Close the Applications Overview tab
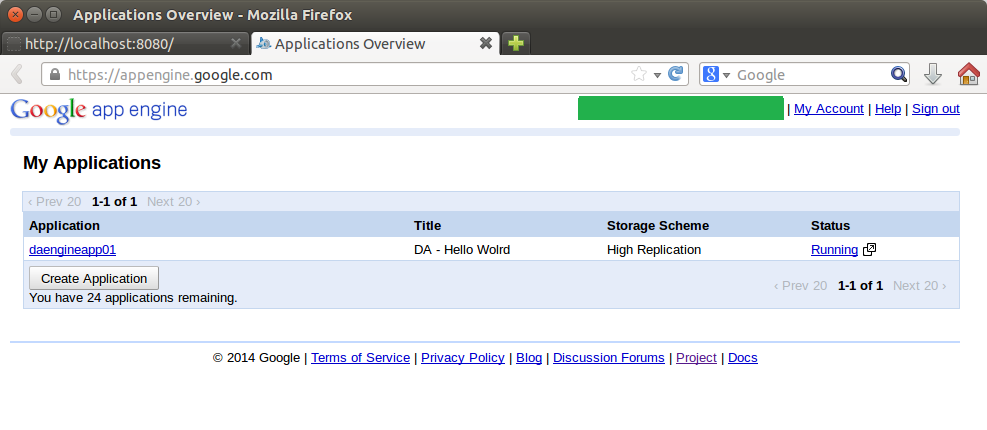The height and width of the screenshot is (430, 987). pos(486,44)
